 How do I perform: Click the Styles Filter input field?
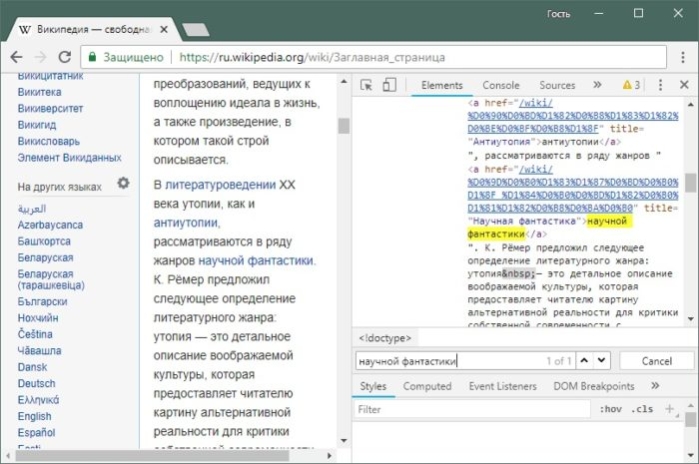pos(473,409)
